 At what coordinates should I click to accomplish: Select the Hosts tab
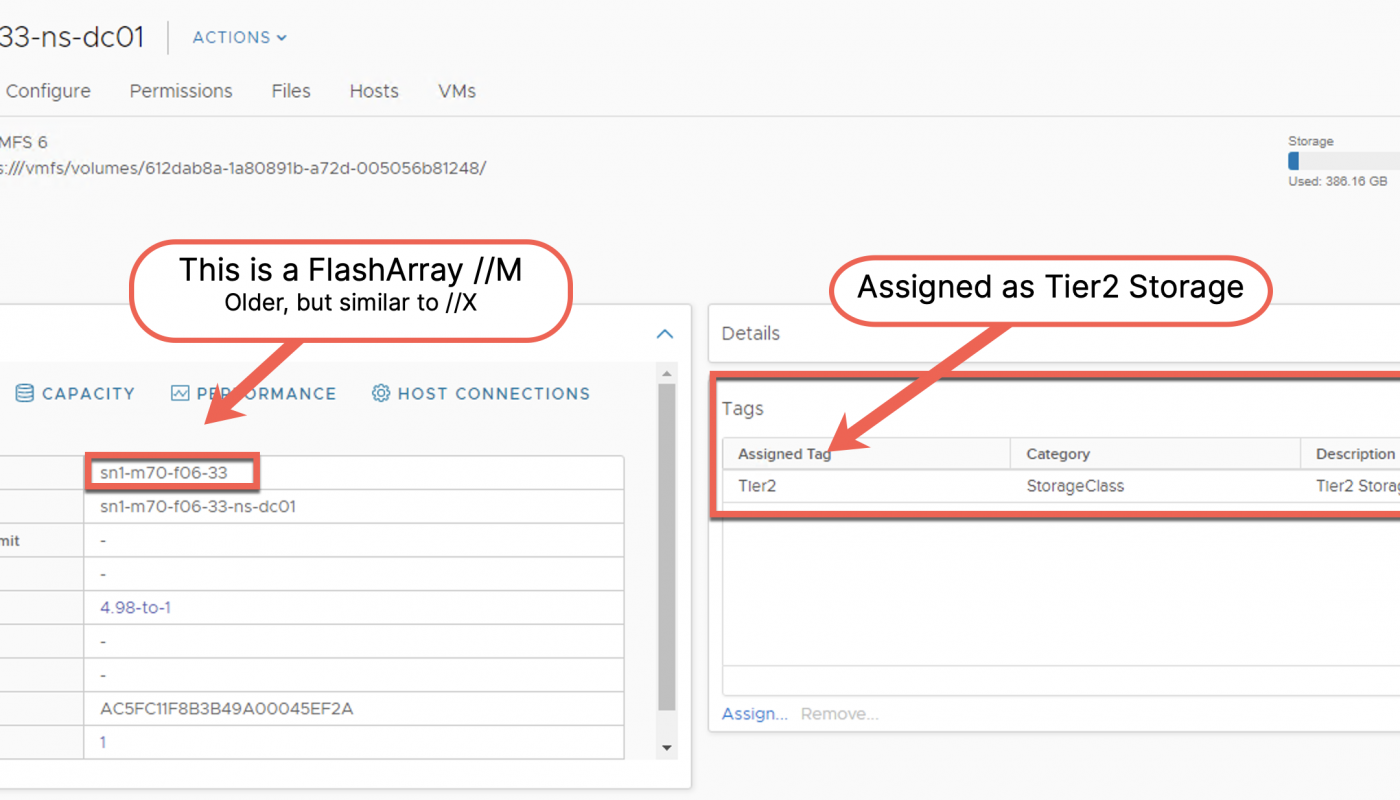(x=374, y=91)
